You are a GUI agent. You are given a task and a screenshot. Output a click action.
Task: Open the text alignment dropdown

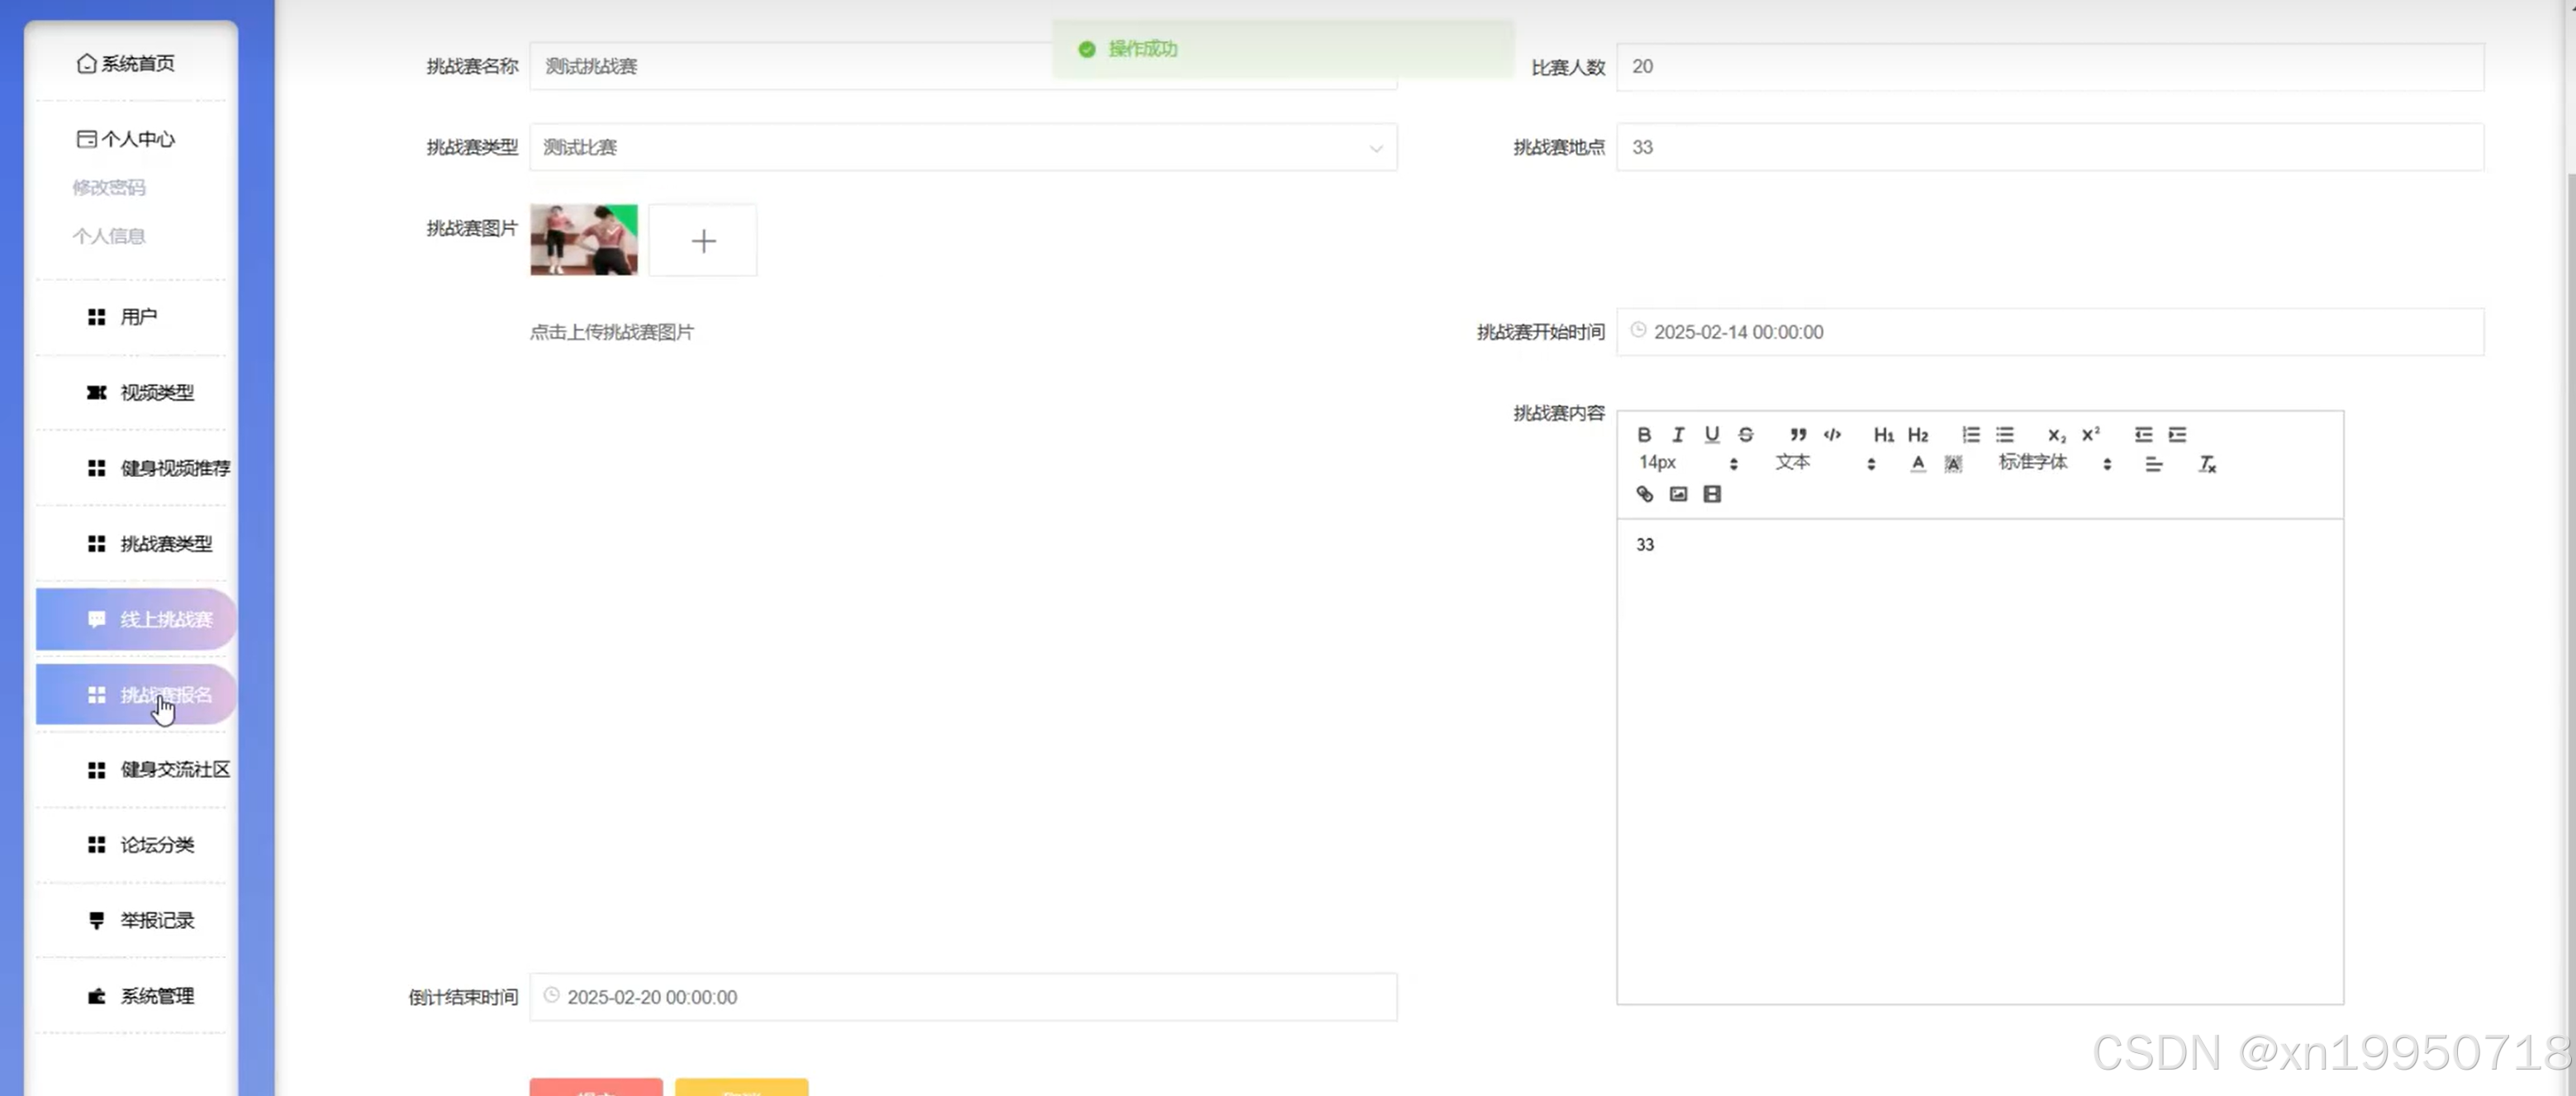click(2154, 464)
